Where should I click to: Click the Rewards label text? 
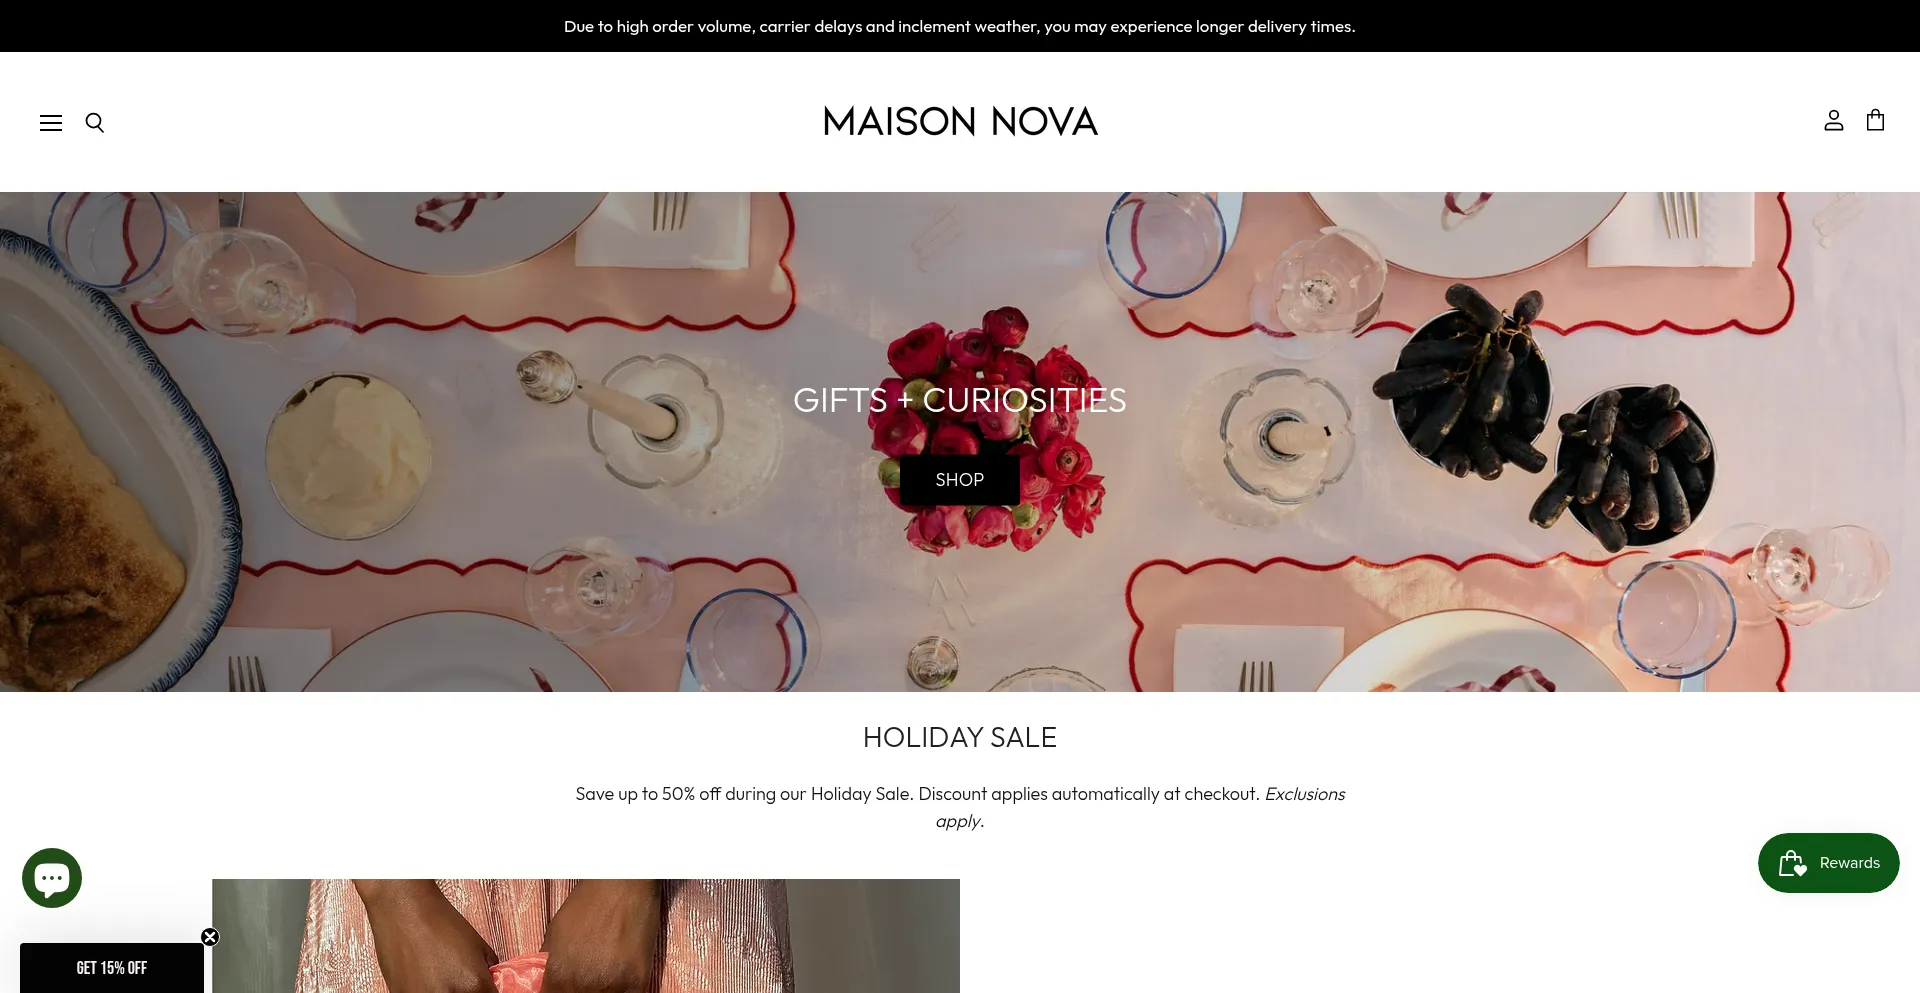(1849, 863)
